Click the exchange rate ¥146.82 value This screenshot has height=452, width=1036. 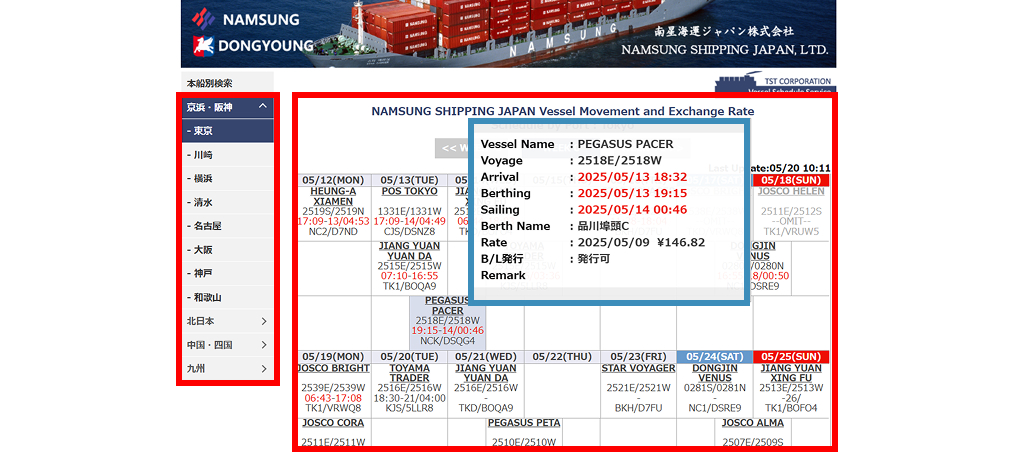coord(681,243)
